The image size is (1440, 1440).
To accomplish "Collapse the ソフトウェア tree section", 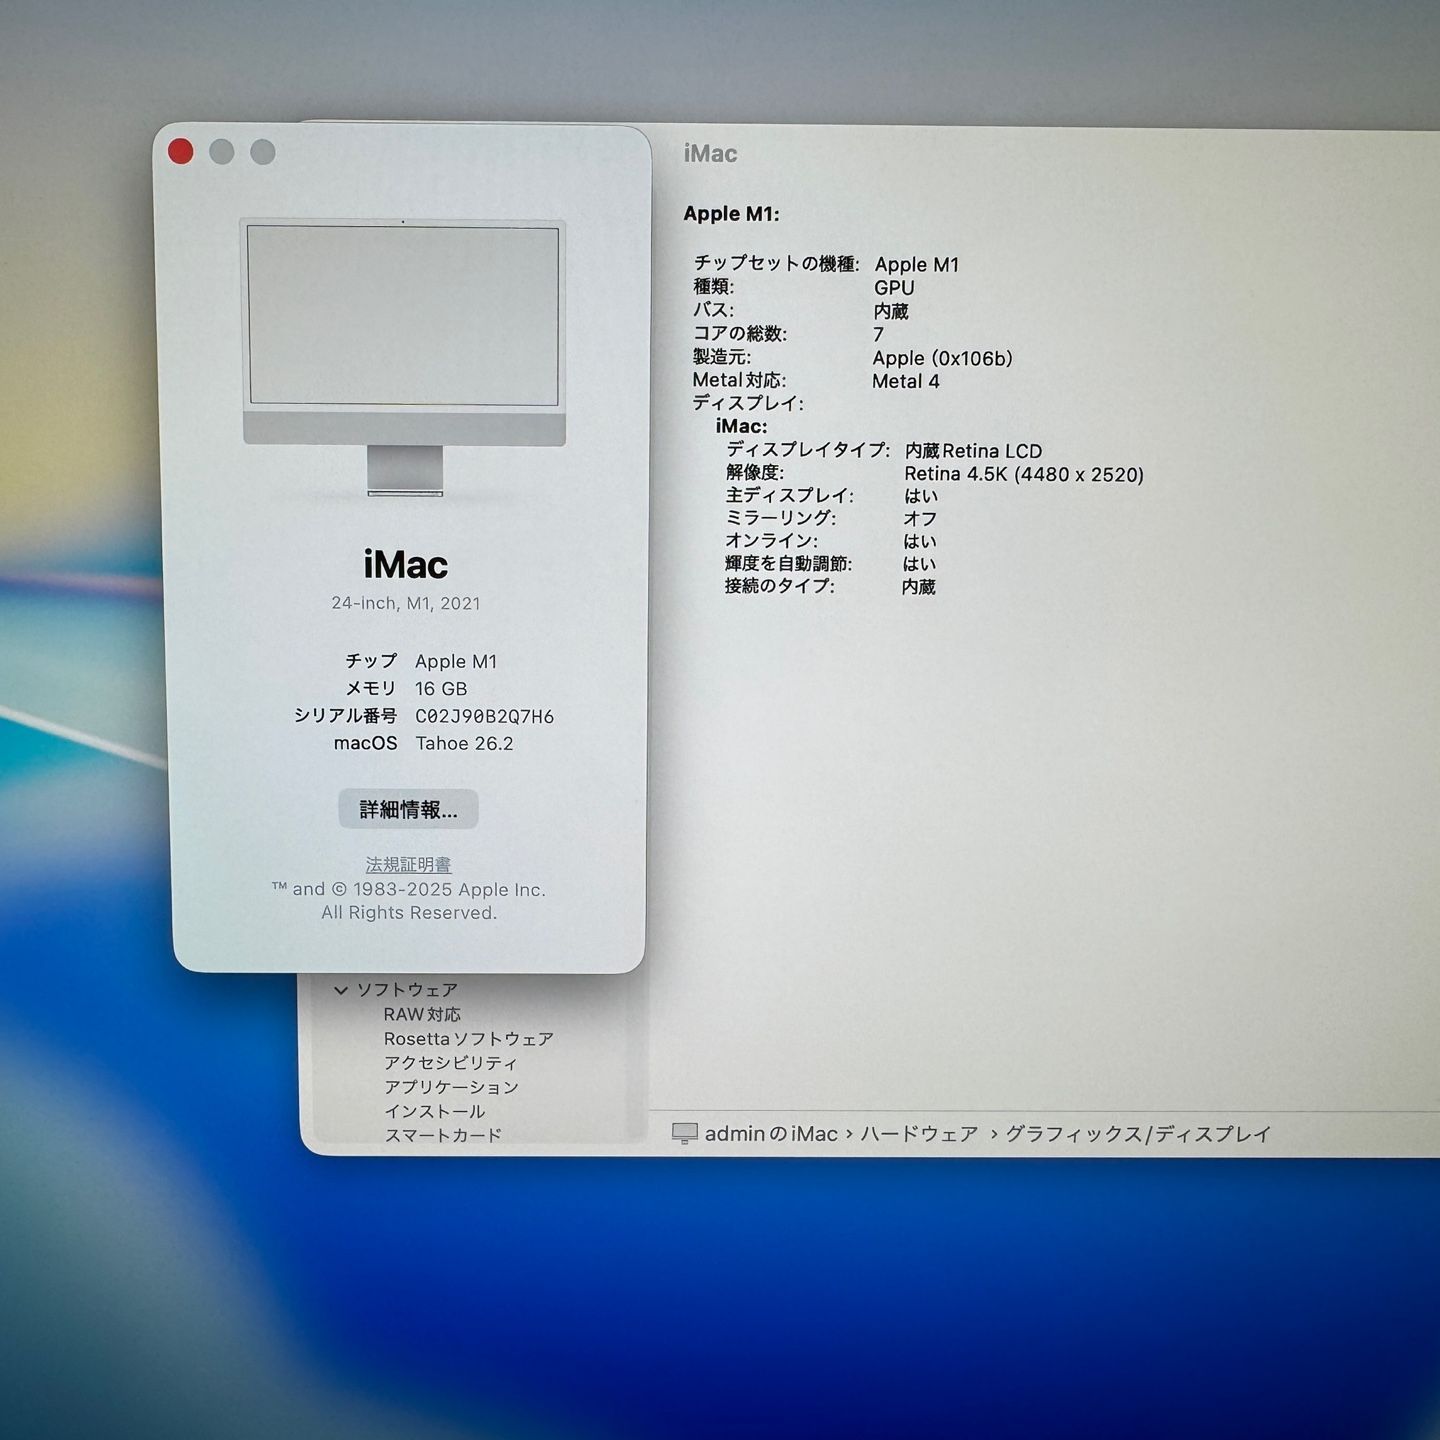I will coord(341,990).
